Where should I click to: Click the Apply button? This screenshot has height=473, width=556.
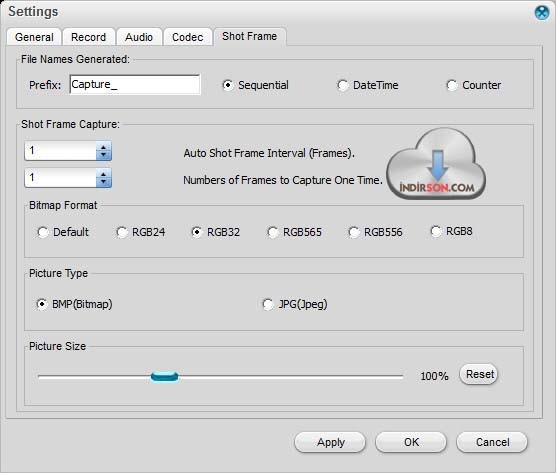[x=330, y=442]
